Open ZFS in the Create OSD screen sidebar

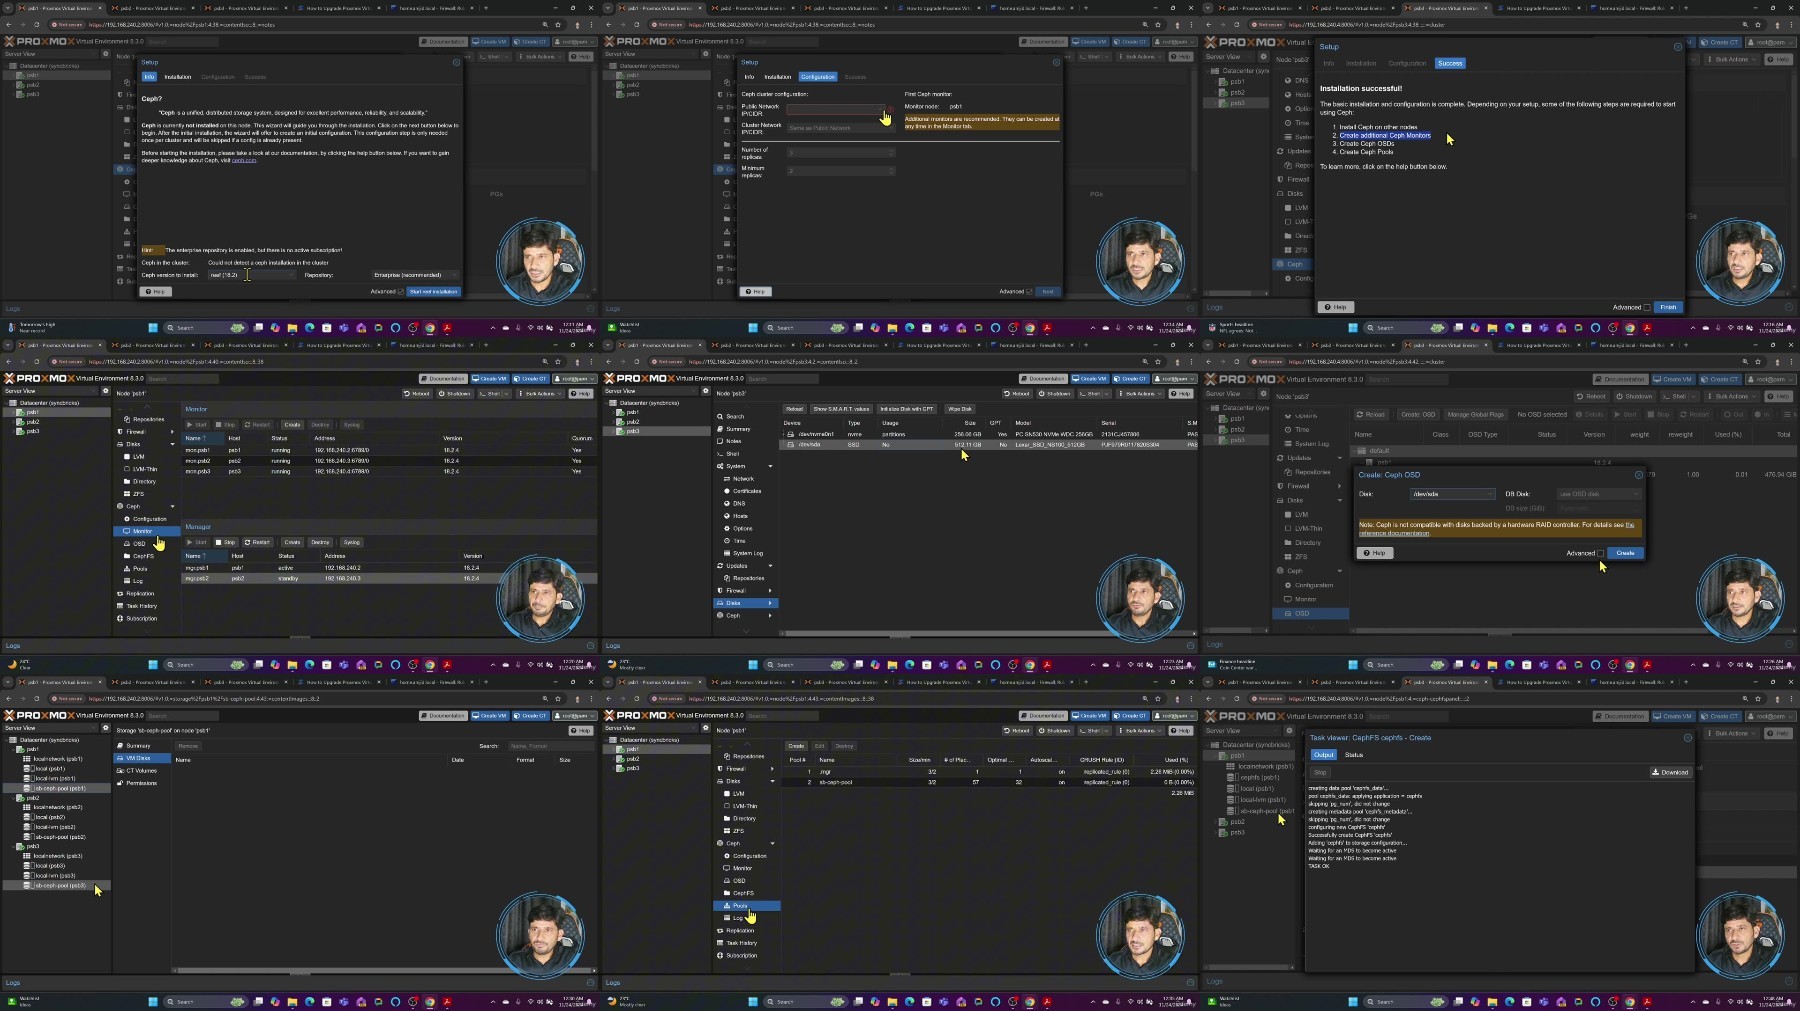(1300, 557)
